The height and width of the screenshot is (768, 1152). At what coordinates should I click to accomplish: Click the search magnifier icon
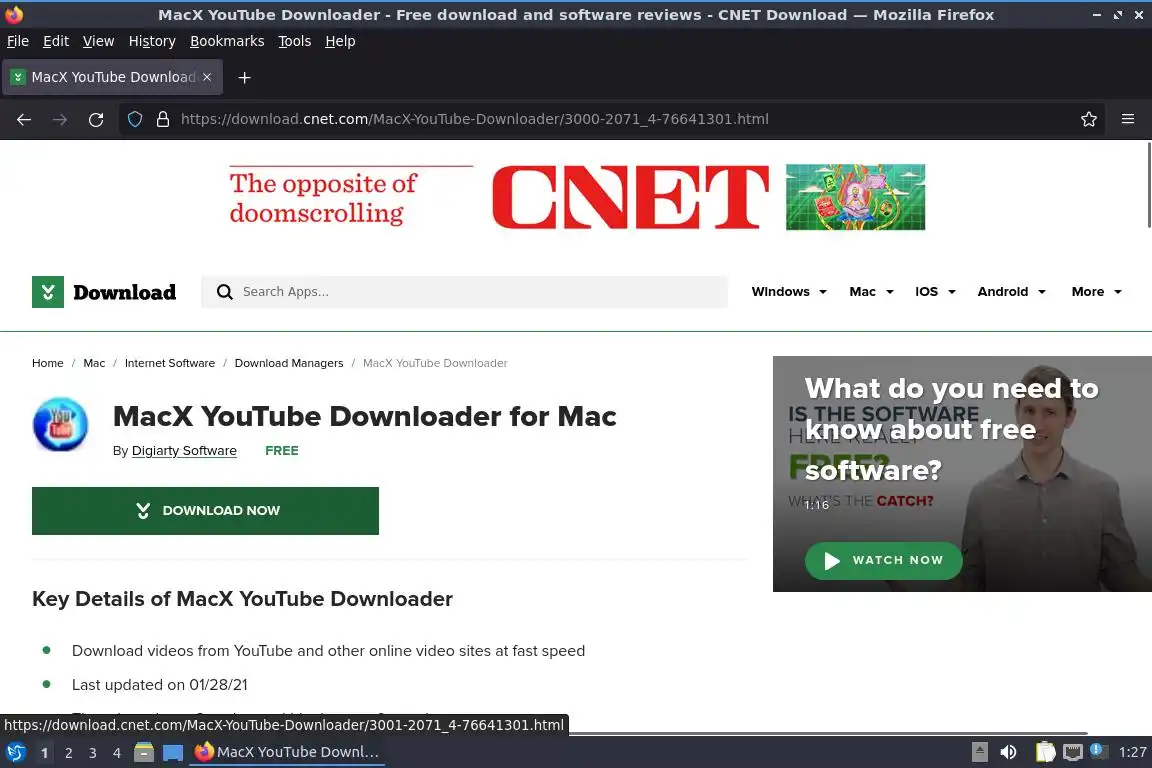225,292
